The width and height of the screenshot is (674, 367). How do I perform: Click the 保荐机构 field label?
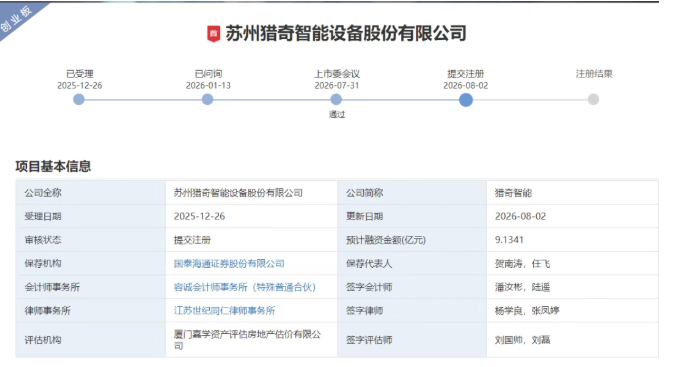[x=43, y=263]
